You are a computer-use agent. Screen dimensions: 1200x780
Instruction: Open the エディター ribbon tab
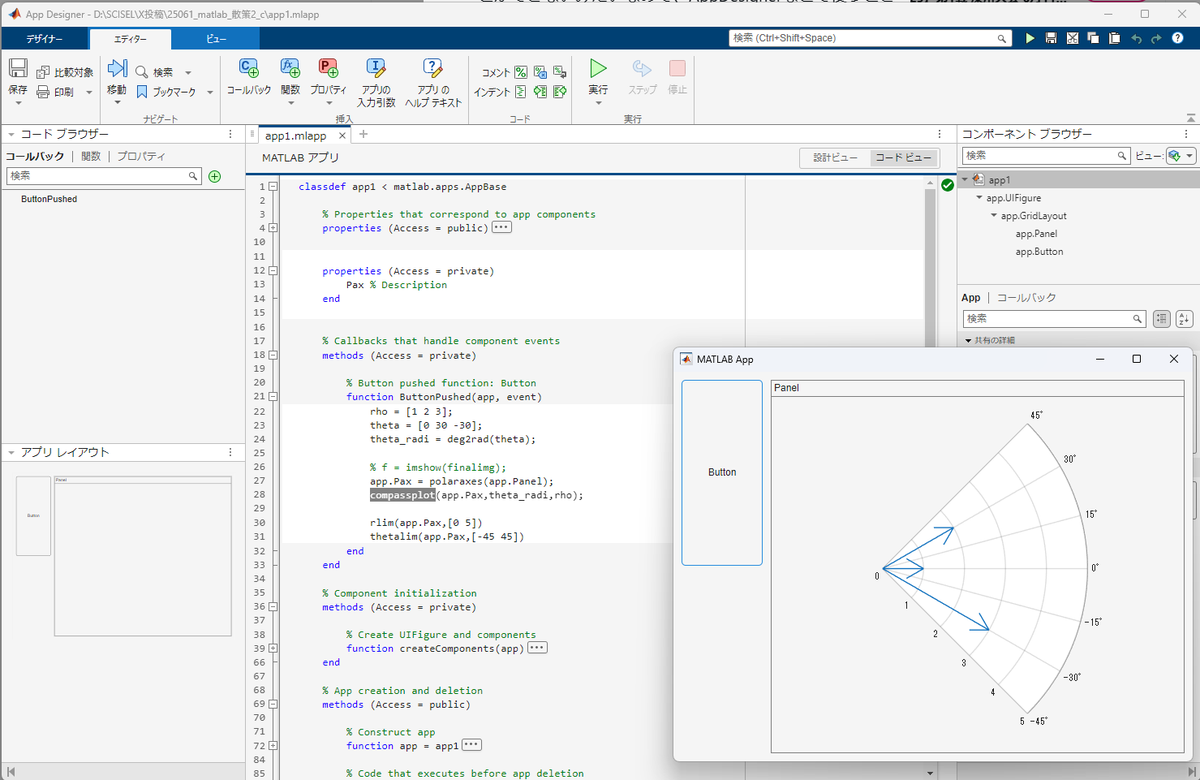click(x=130, y=38)
